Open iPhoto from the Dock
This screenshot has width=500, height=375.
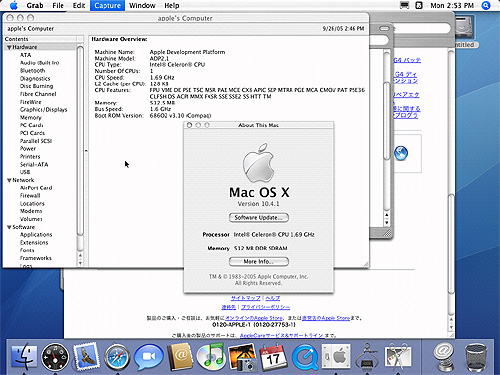242,357
